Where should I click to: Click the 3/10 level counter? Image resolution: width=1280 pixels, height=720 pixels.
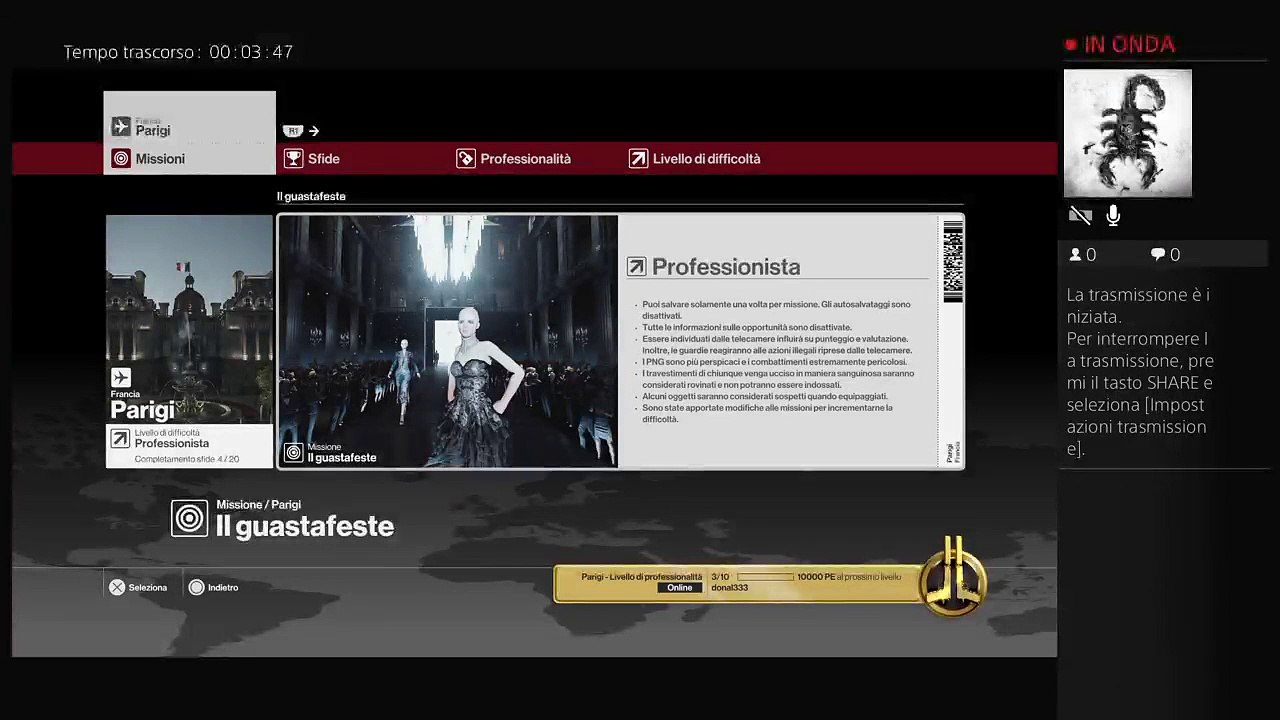[x=720, y=577]
